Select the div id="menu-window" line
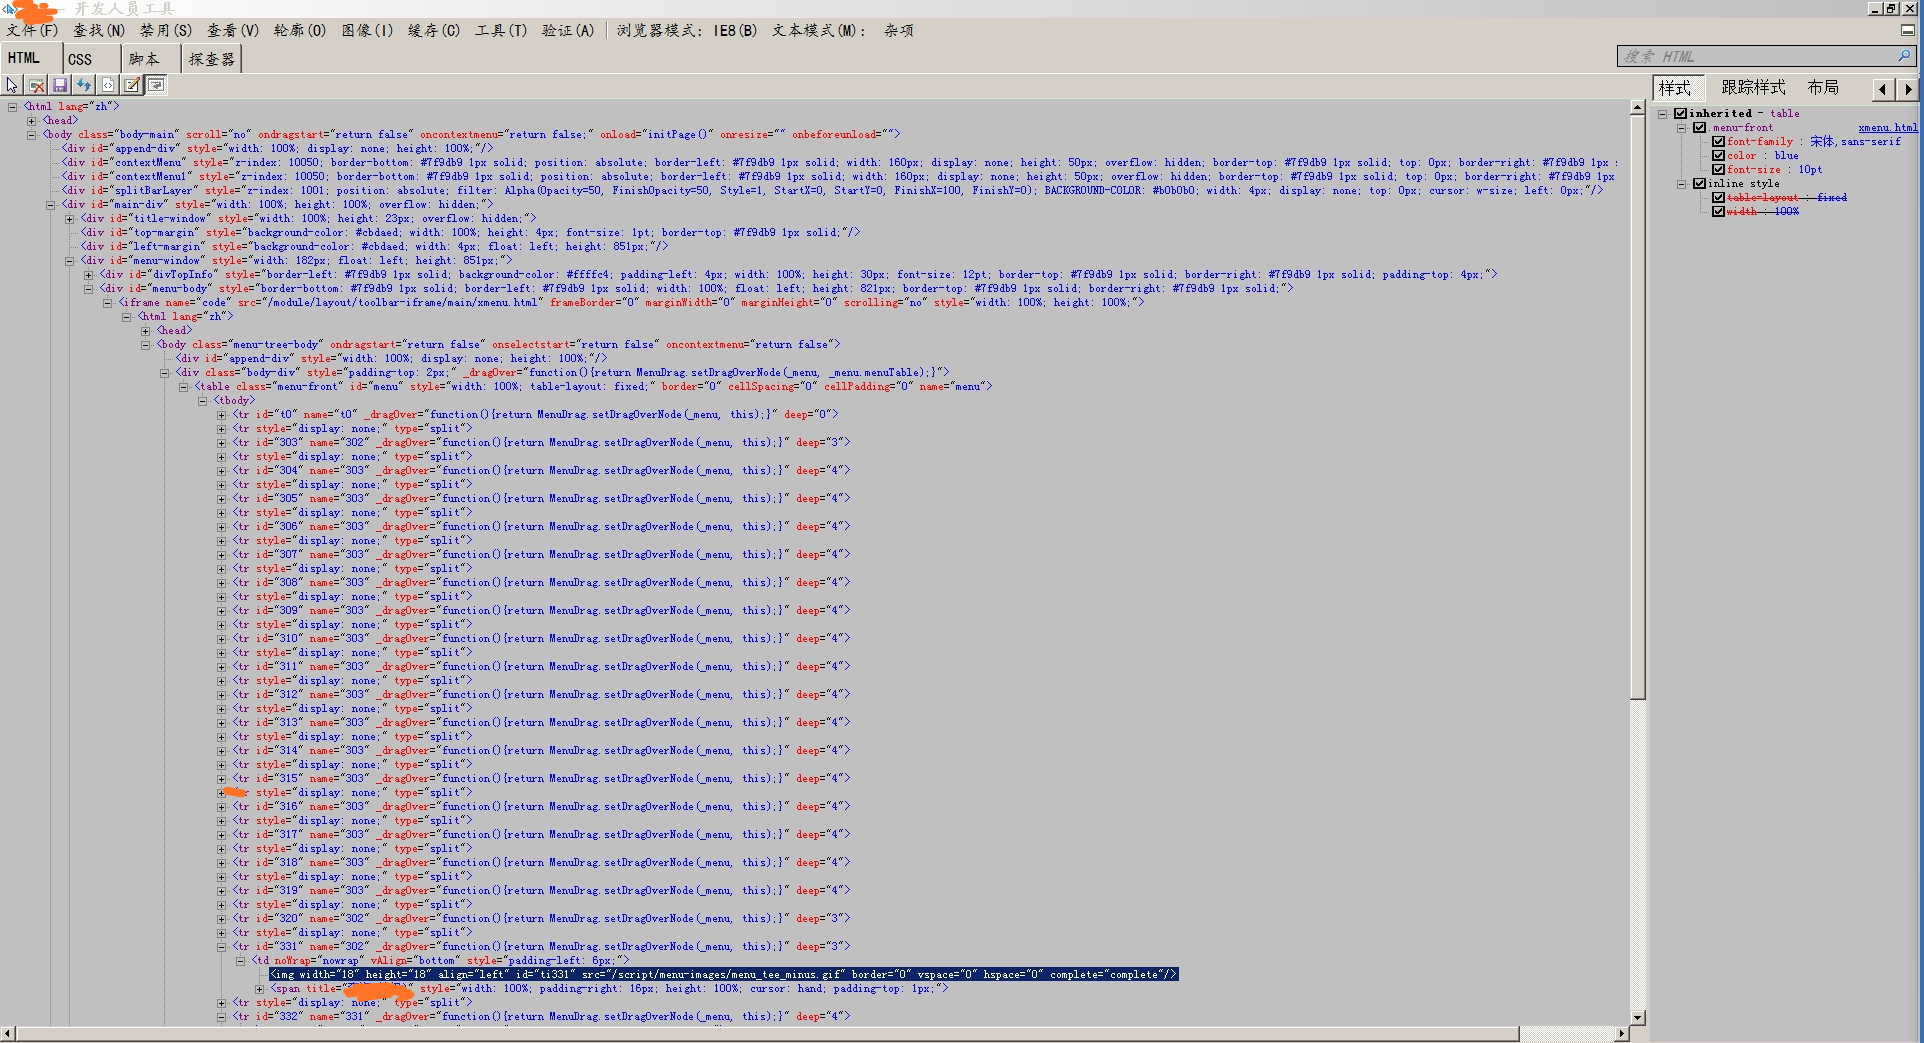Viewport: 1924px width, 1043px height. pos(296,260)
